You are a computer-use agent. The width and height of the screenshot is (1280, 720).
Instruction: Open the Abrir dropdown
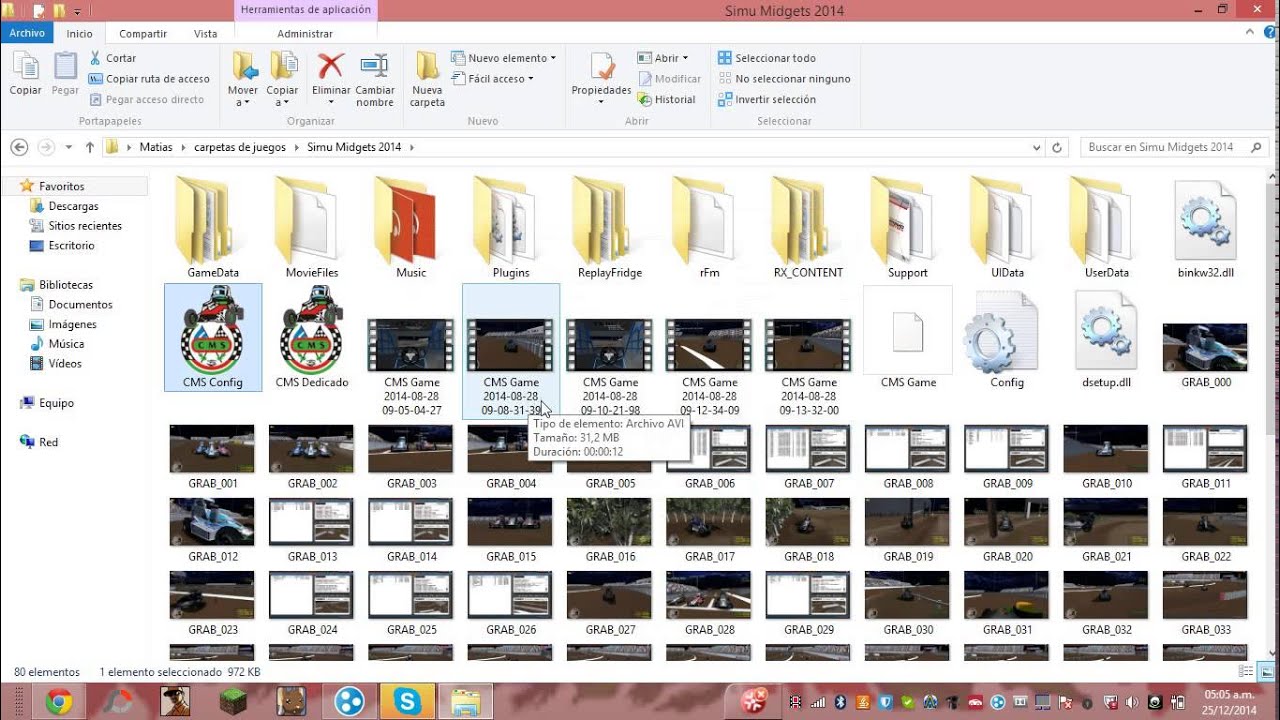click(x=662, y=58)
